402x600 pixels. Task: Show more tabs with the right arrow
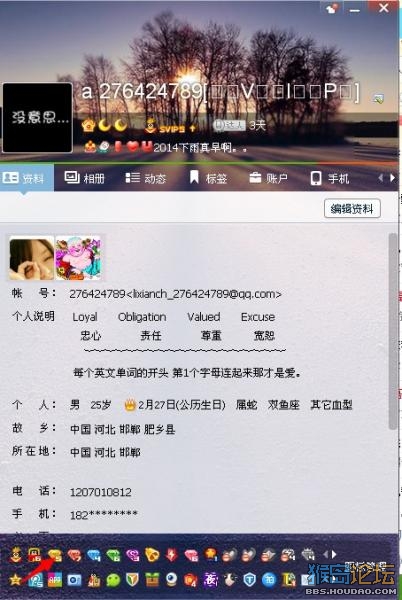[392, 178]
